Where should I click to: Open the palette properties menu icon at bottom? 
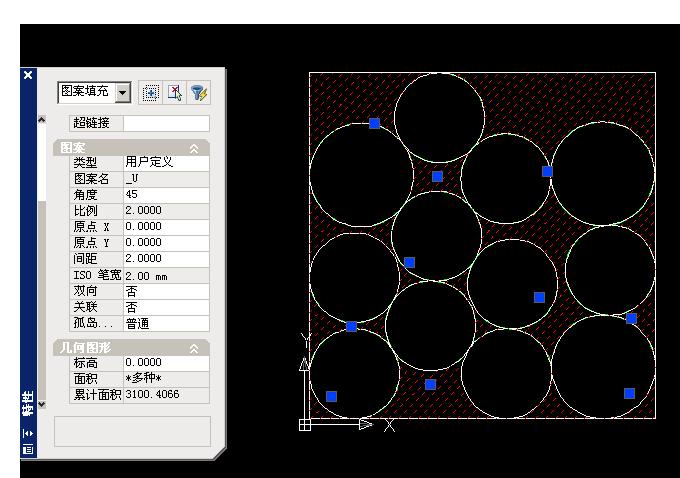click(x=28, y=449)
